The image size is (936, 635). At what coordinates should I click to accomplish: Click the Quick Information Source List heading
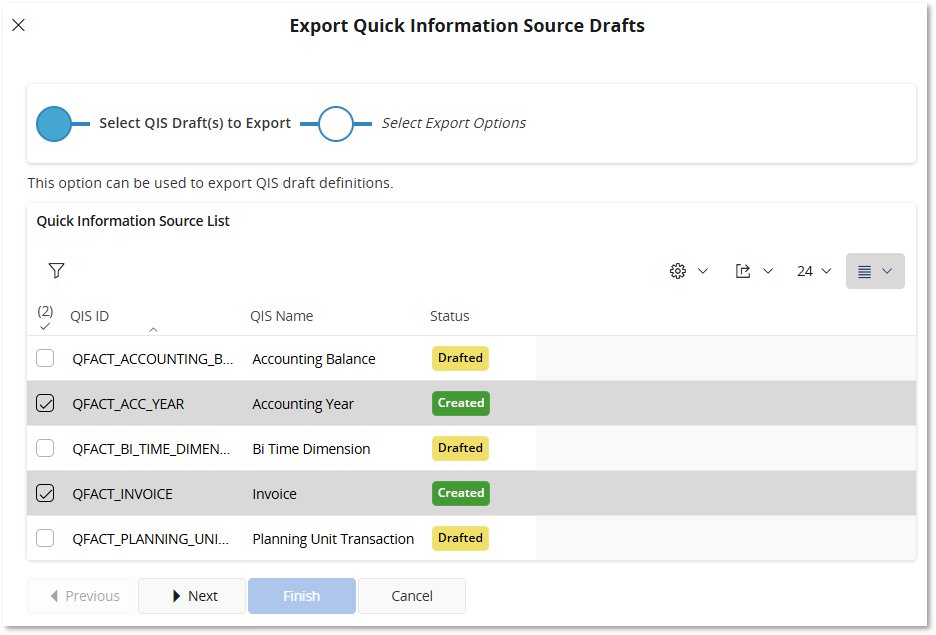tap(133, 221)
